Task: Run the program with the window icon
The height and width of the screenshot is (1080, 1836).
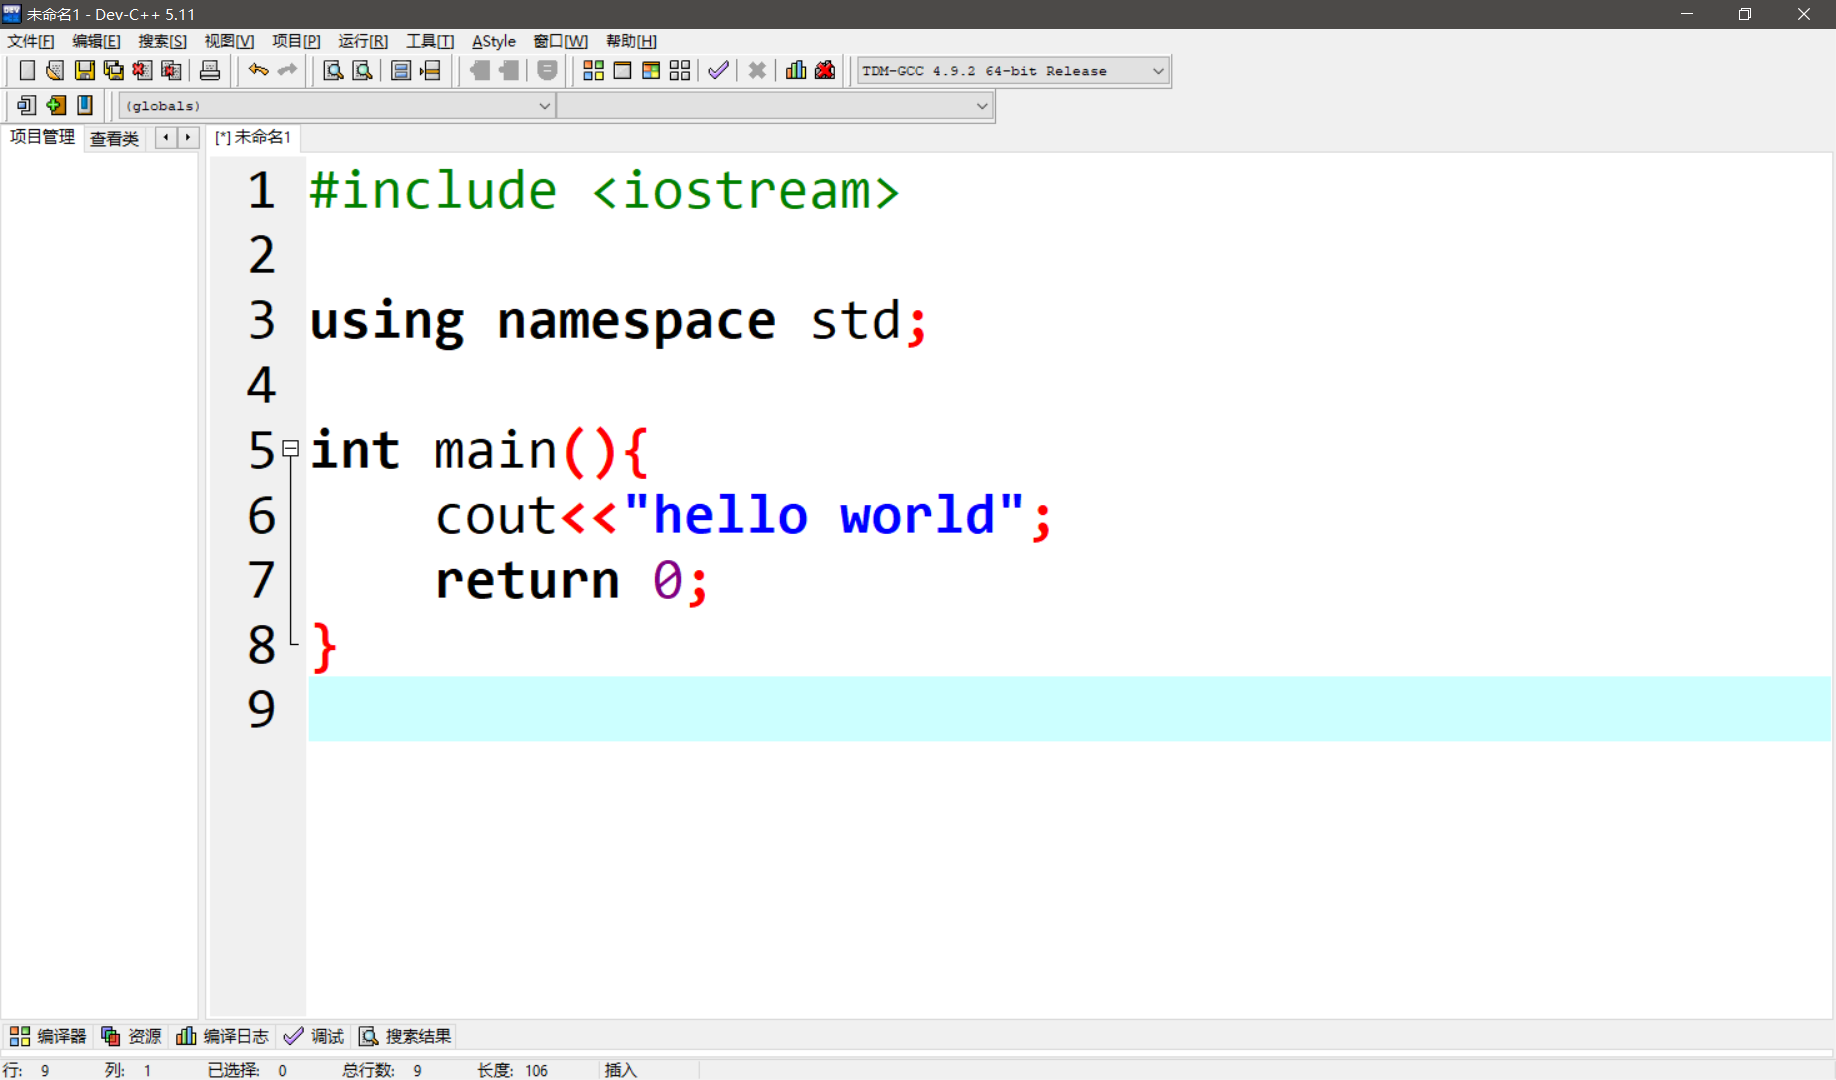Action: 622,70
